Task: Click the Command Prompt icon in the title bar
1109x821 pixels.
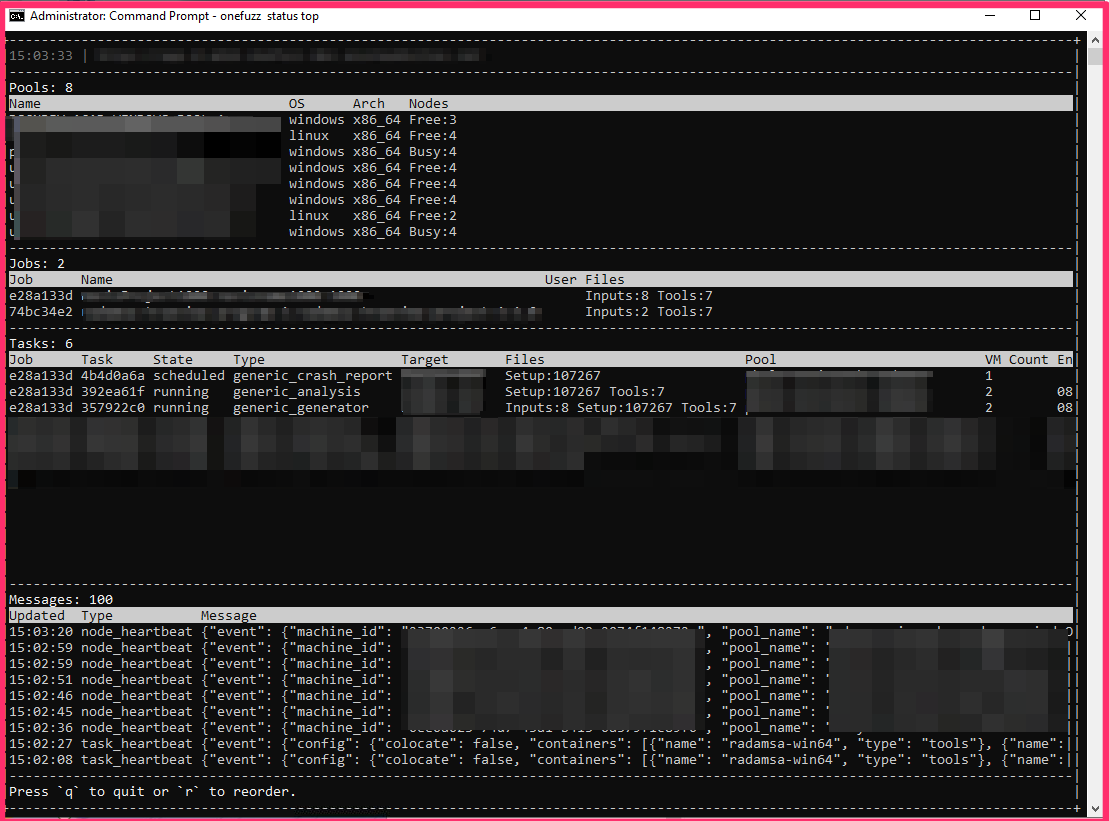Action: 17,15
